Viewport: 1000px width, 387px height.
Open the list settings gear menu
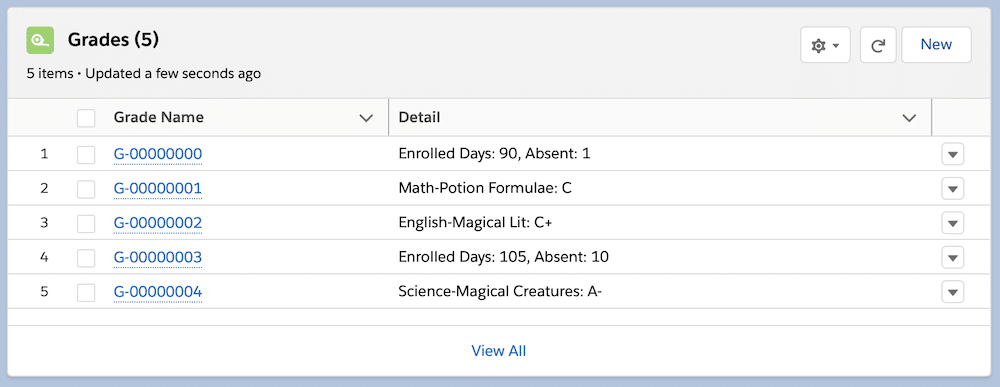pos(825,45)
